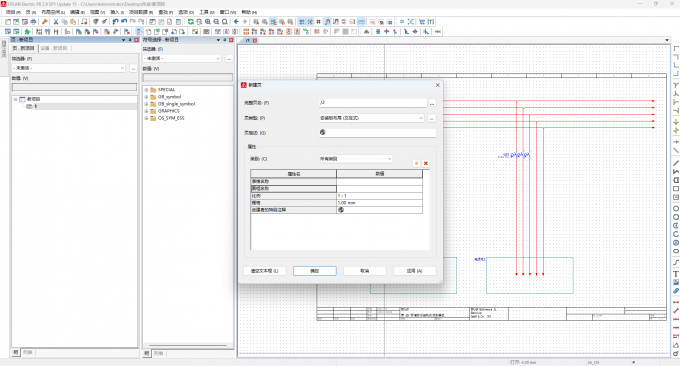Open the 编辑 (E) menu
Viewport: 680px width, 366px height.
(77, 12)
